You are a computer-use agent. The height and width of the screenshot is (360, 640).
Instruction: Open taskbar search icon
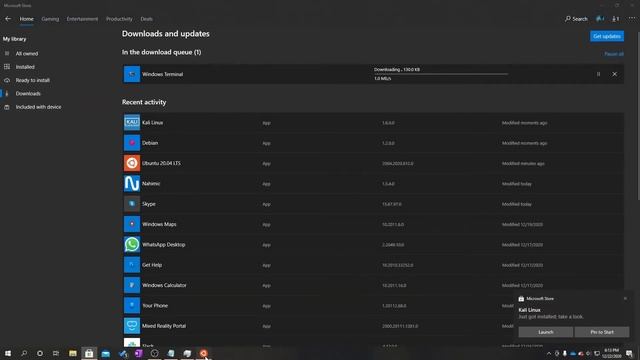pyautogui.click(x=24, y=353)
